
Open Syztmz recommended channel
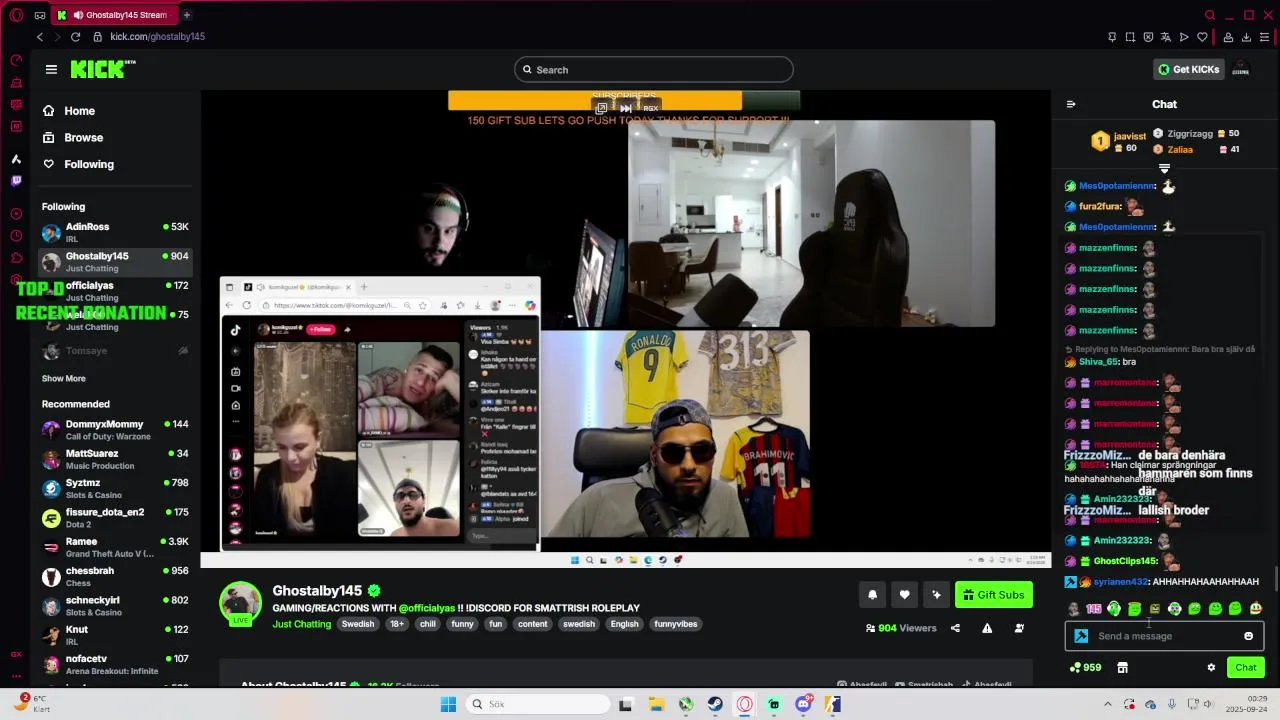click(115, 488)
